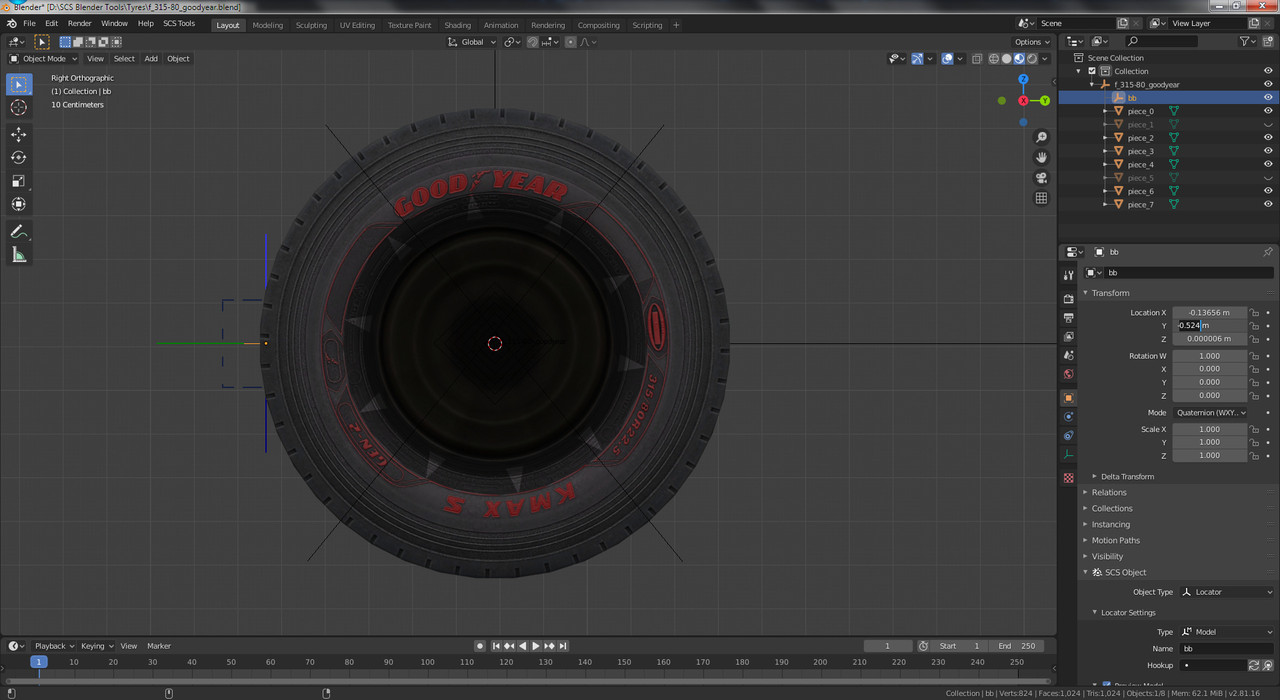The height and width of the screenshot is (700, 1280).
Task: Open the Tool properties tab
Action: (1068, 275)
